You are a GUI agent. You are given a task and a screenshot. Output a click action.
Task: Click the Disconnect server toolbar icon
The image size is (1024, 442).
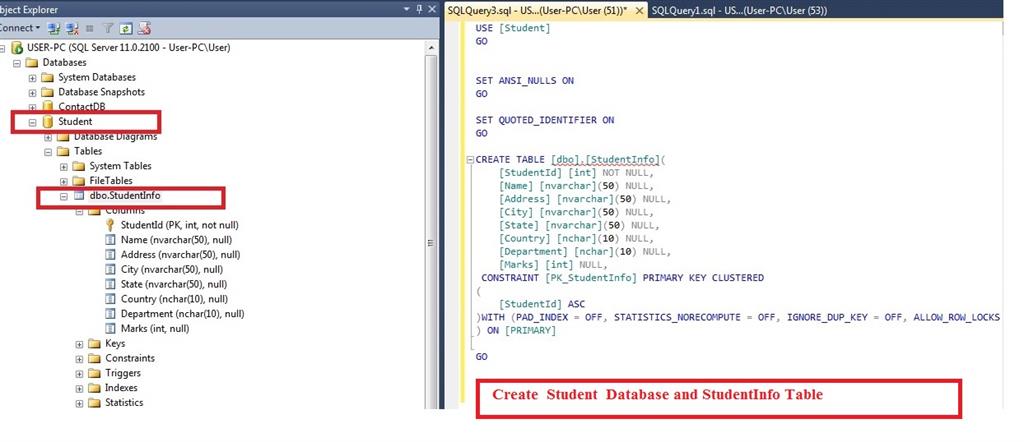pyautogui.click(x=72, y=28)
